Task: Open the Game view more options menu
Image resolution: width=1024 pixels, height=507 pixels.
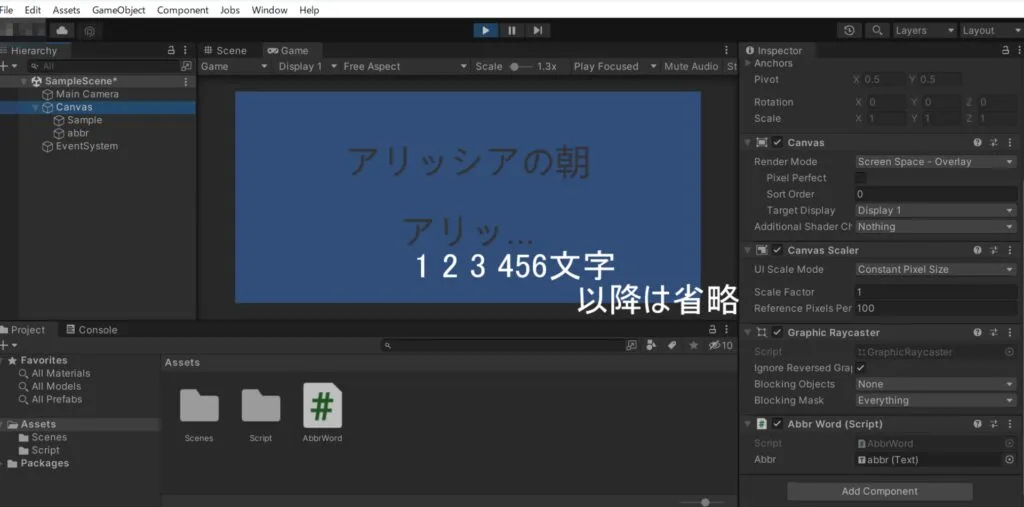Action: coord(726,50)
